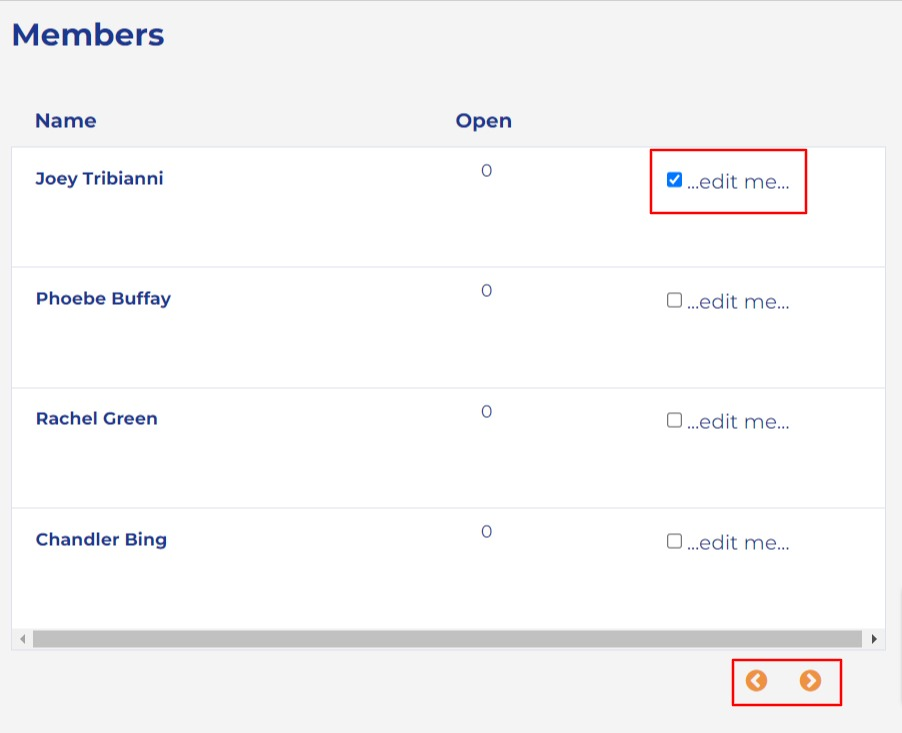Click the horizontal scrollbar right arrow
The width and height of the screenshot is (902, 733).
pos(875,639)
